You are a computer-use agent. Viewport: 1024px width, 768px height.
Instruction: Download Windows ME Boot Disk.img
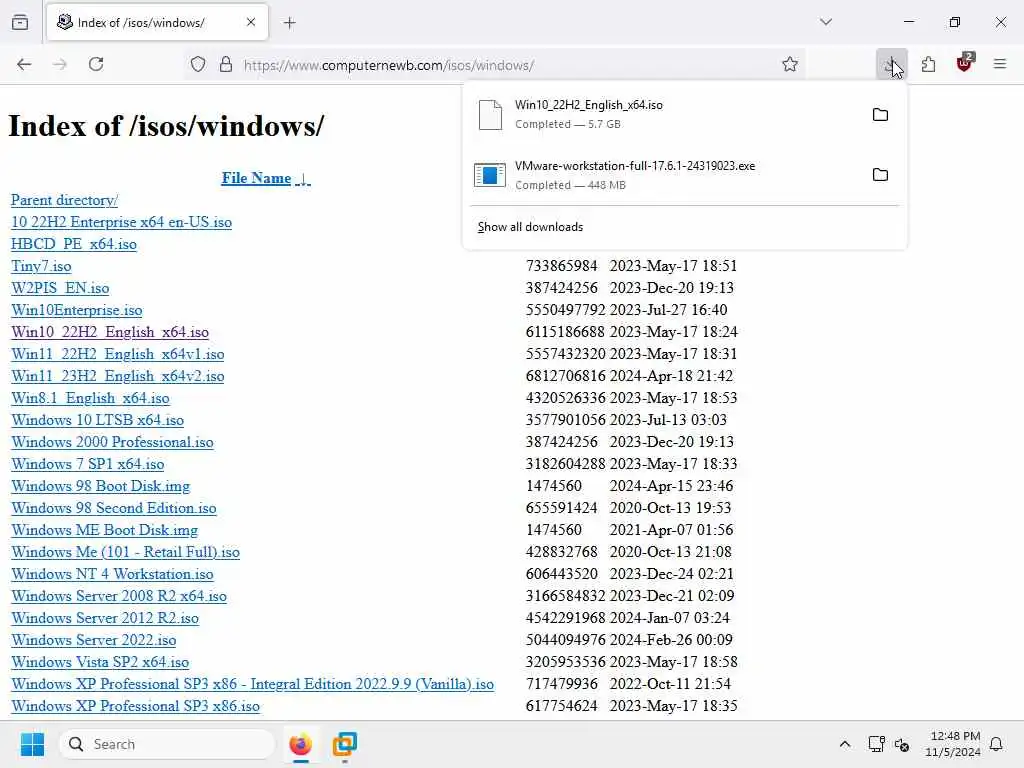(104, 530)
